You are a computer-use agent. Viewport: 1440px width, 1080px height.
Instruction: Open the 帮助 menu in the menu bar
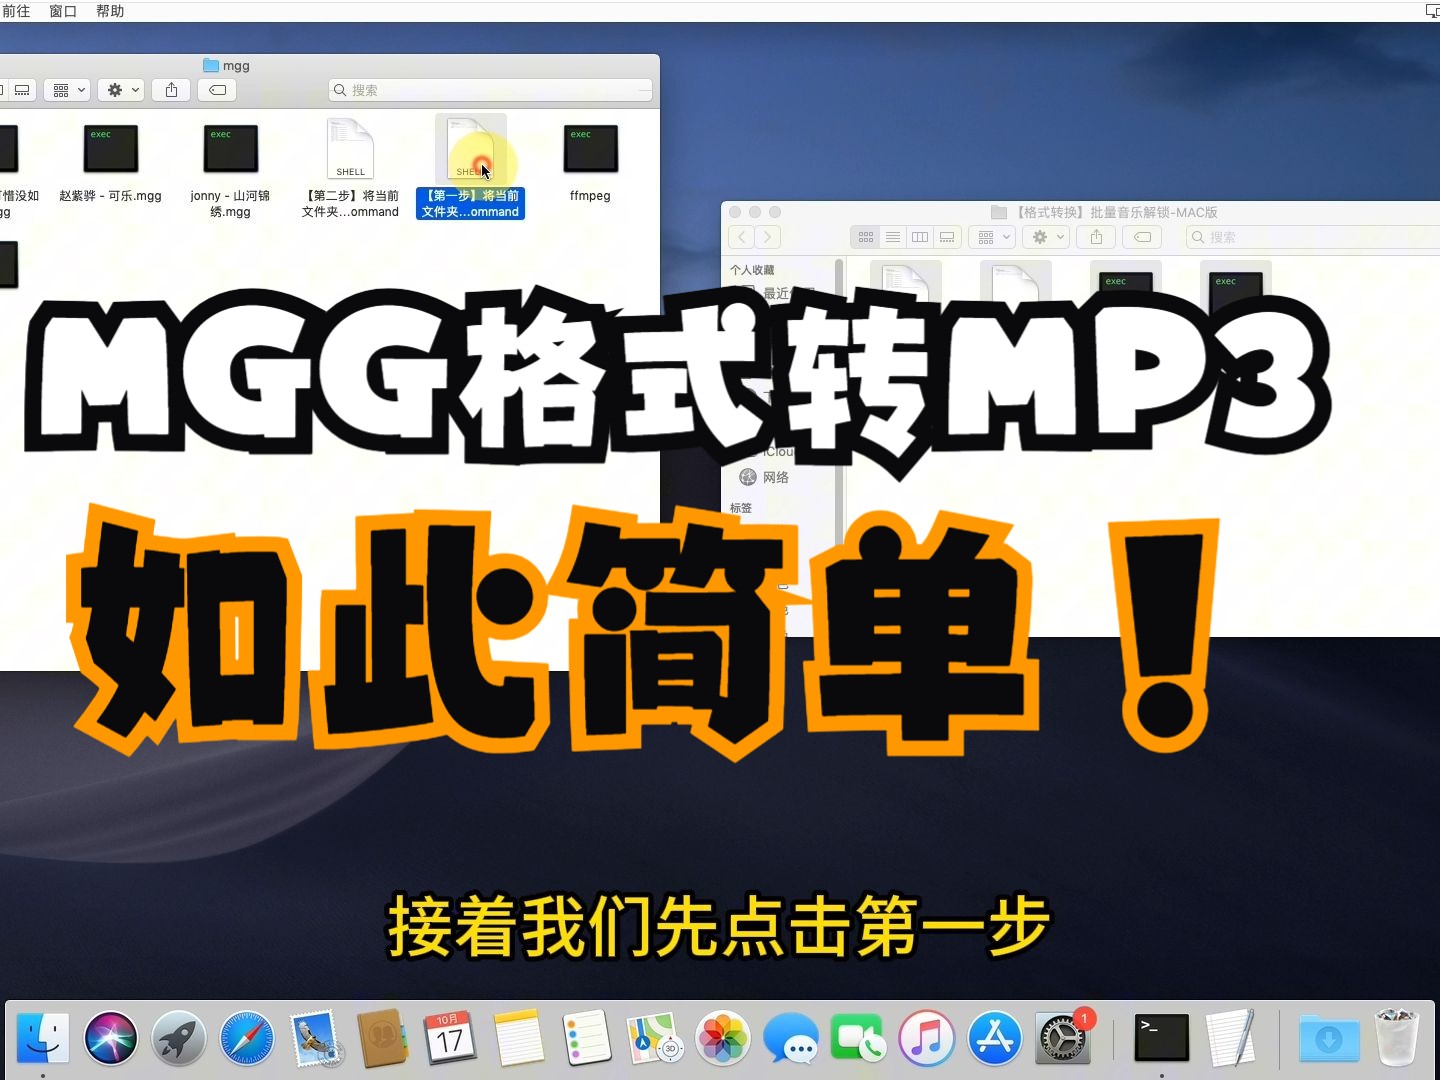pos(110,11)
